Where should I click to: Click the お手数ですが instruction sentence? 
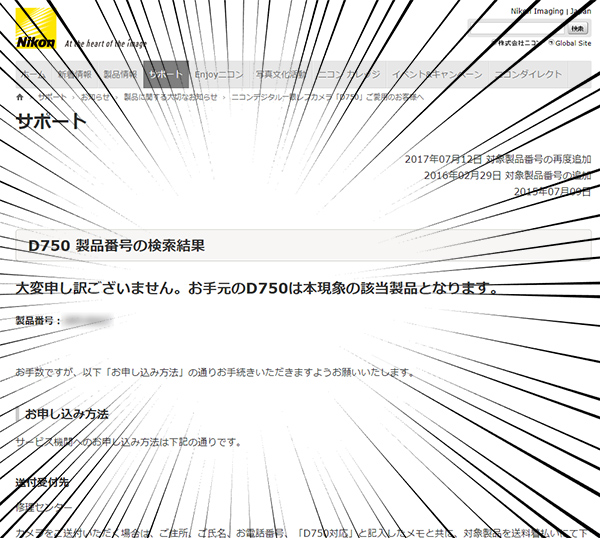click(x=215, y=372)
